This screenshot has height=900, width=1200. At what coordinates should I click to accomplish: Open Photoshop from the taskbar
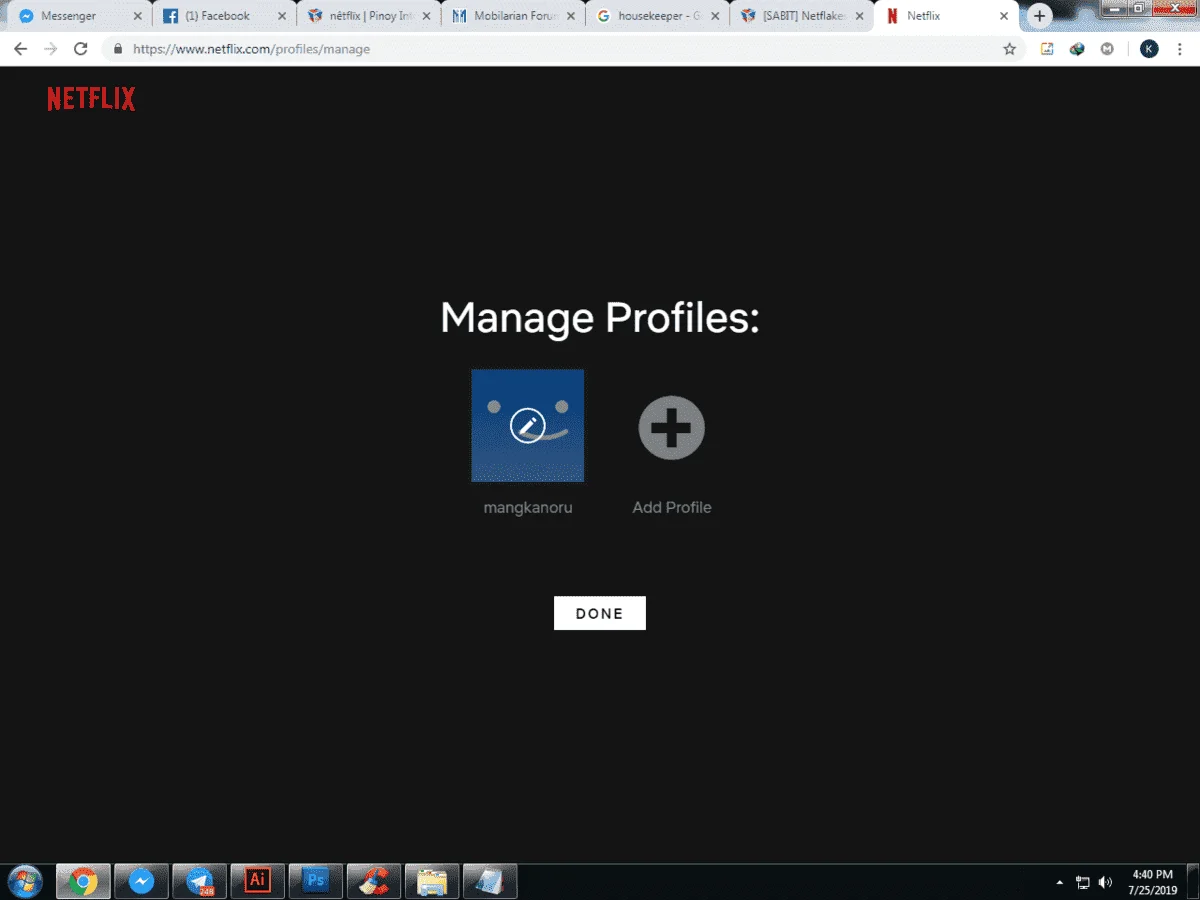[x=315, y=881]
